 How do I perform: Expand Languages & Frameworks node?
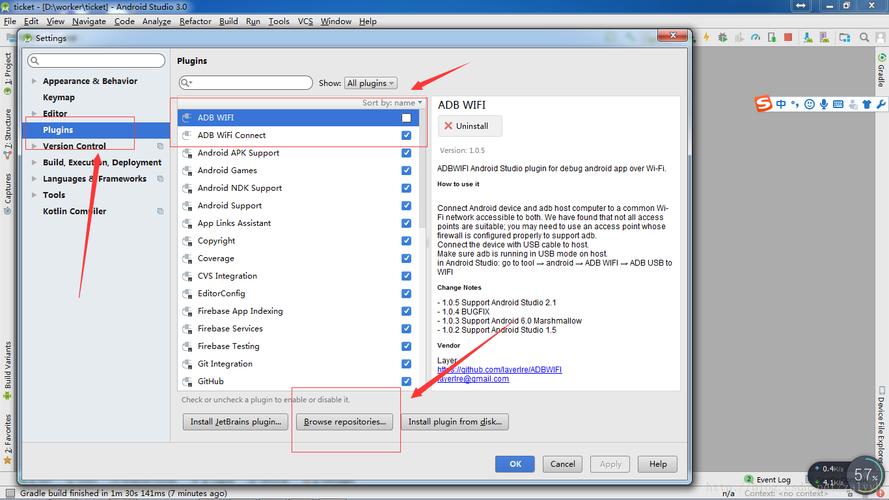click(x=34, y=179)
